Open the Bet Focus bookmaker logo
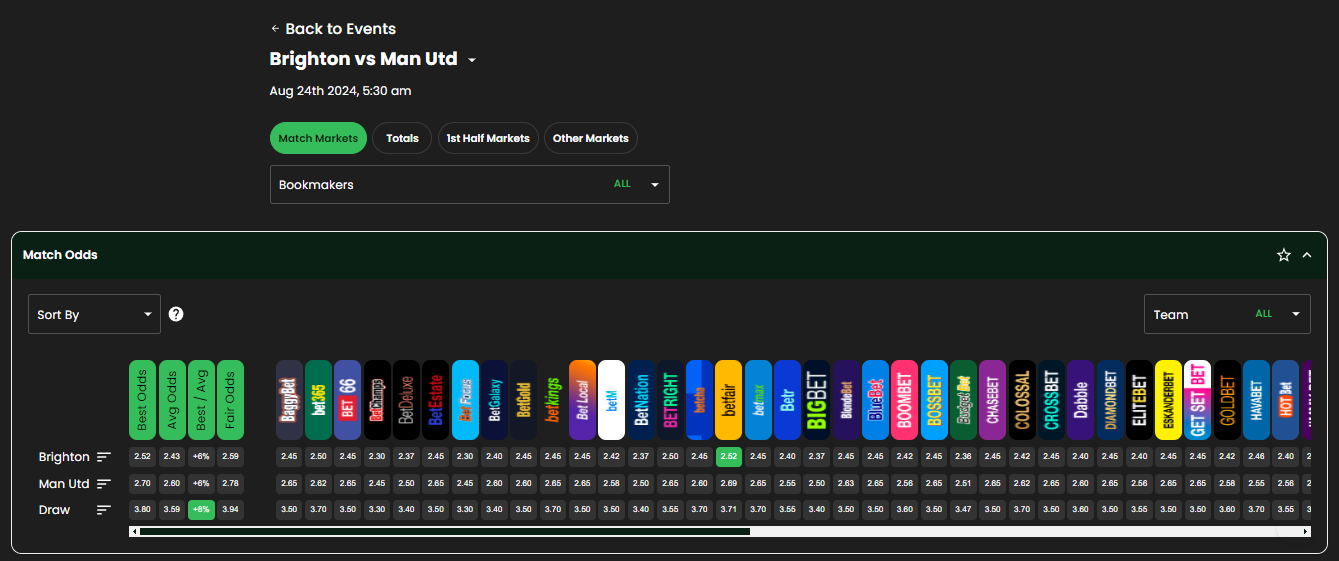Image resolution: width=1339 pixels, height=561 pixels. 465,400
